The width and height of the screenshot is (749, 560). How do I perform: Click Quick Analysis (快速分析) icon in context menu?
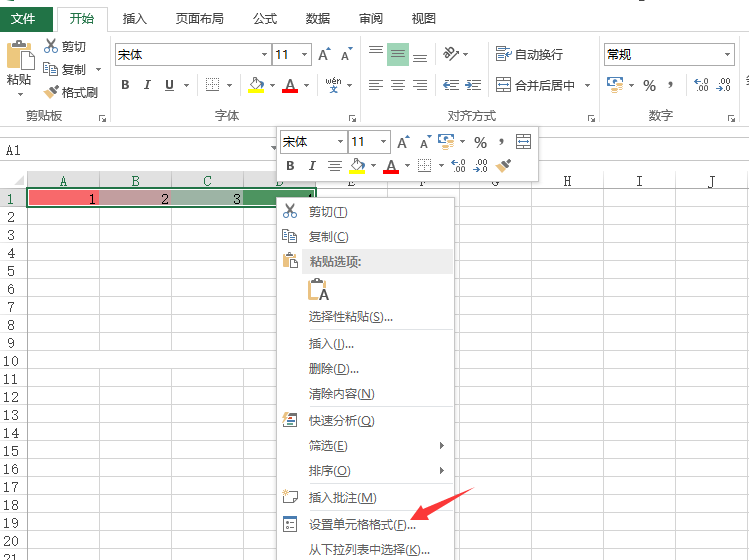tap(289, 420)
